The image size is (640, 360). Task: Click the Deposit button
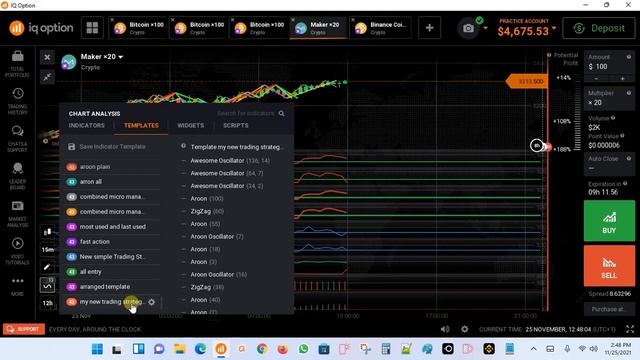(x=599, y=28)
